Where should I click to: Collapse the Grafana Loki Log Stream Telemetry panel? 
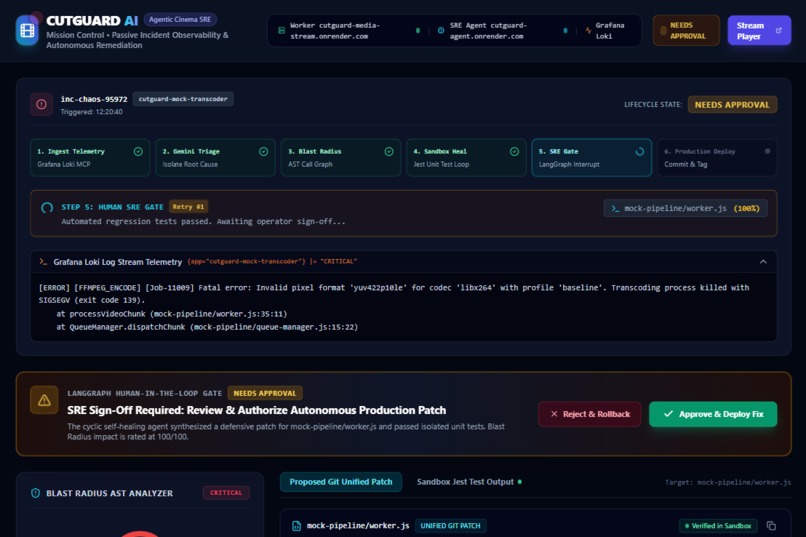763,262
